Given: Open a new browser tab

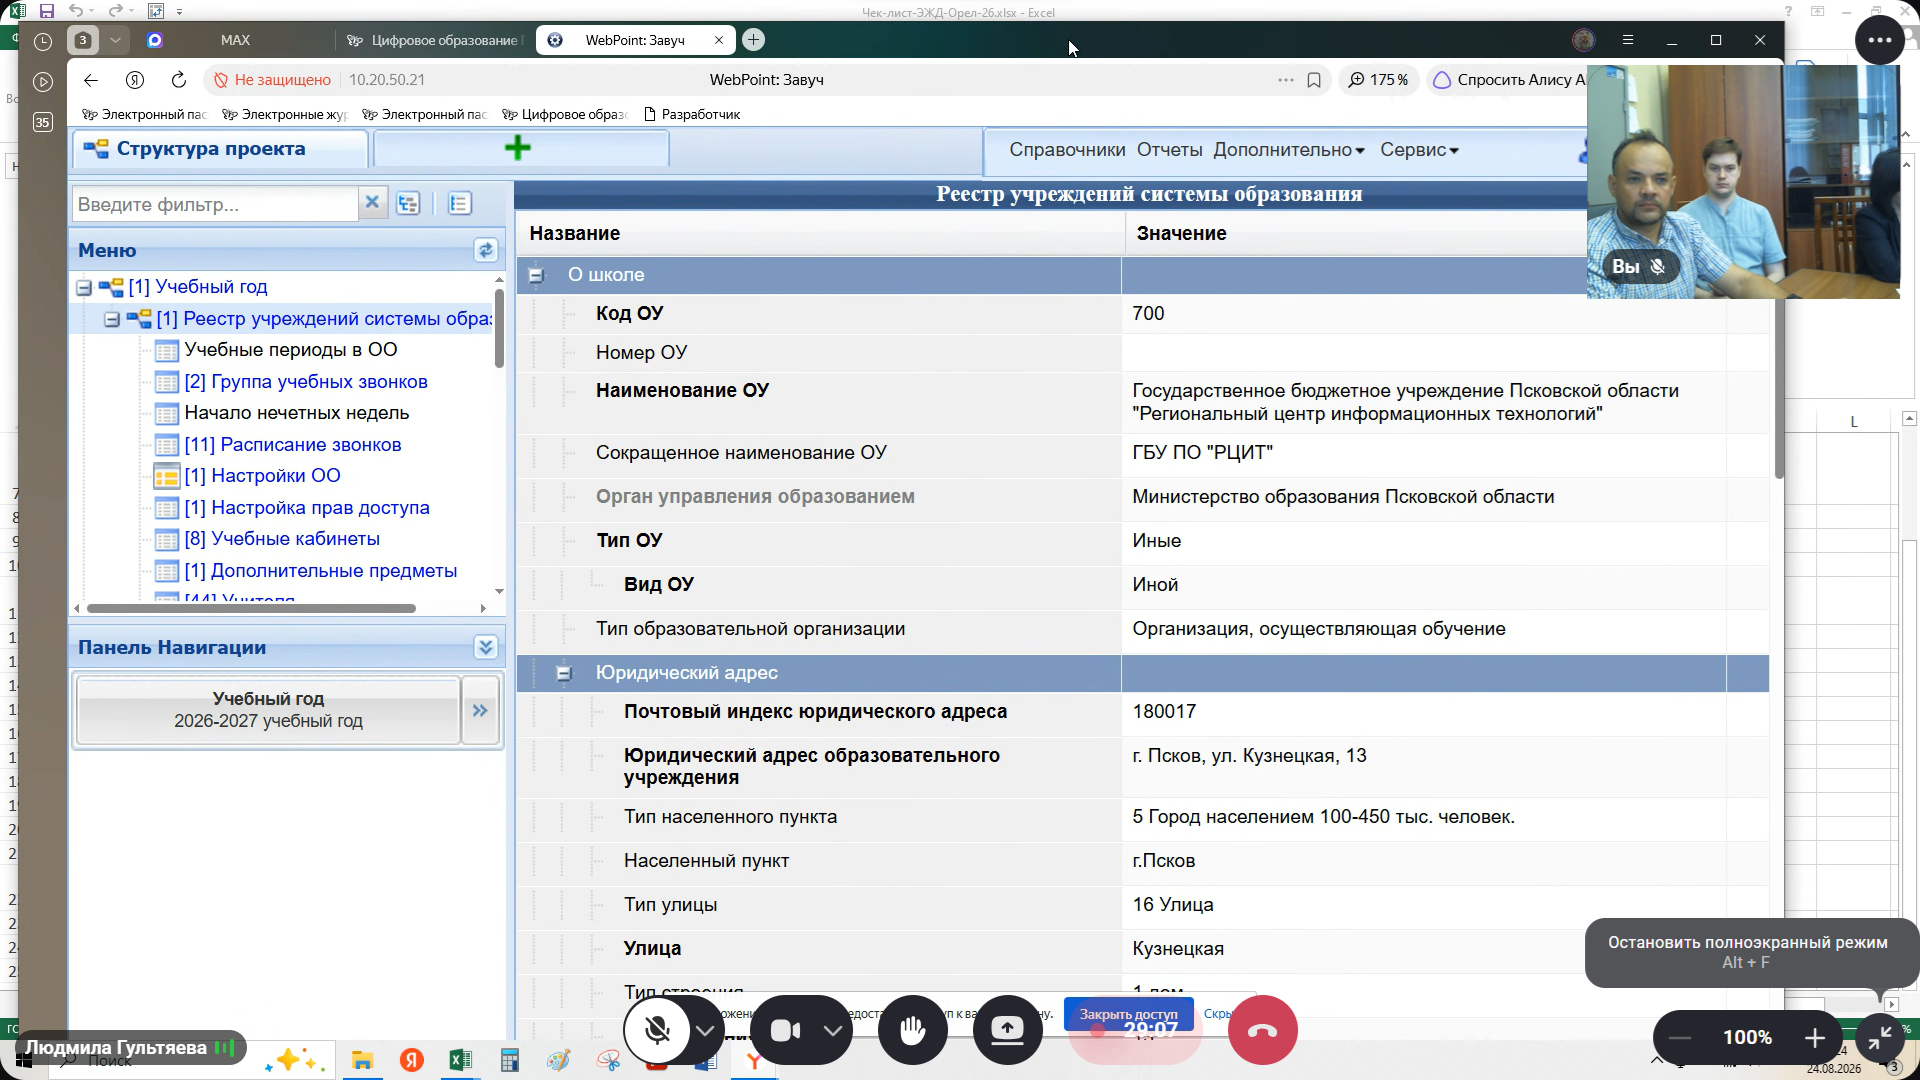Looking at the screenshot, I should tap(754, 40).
